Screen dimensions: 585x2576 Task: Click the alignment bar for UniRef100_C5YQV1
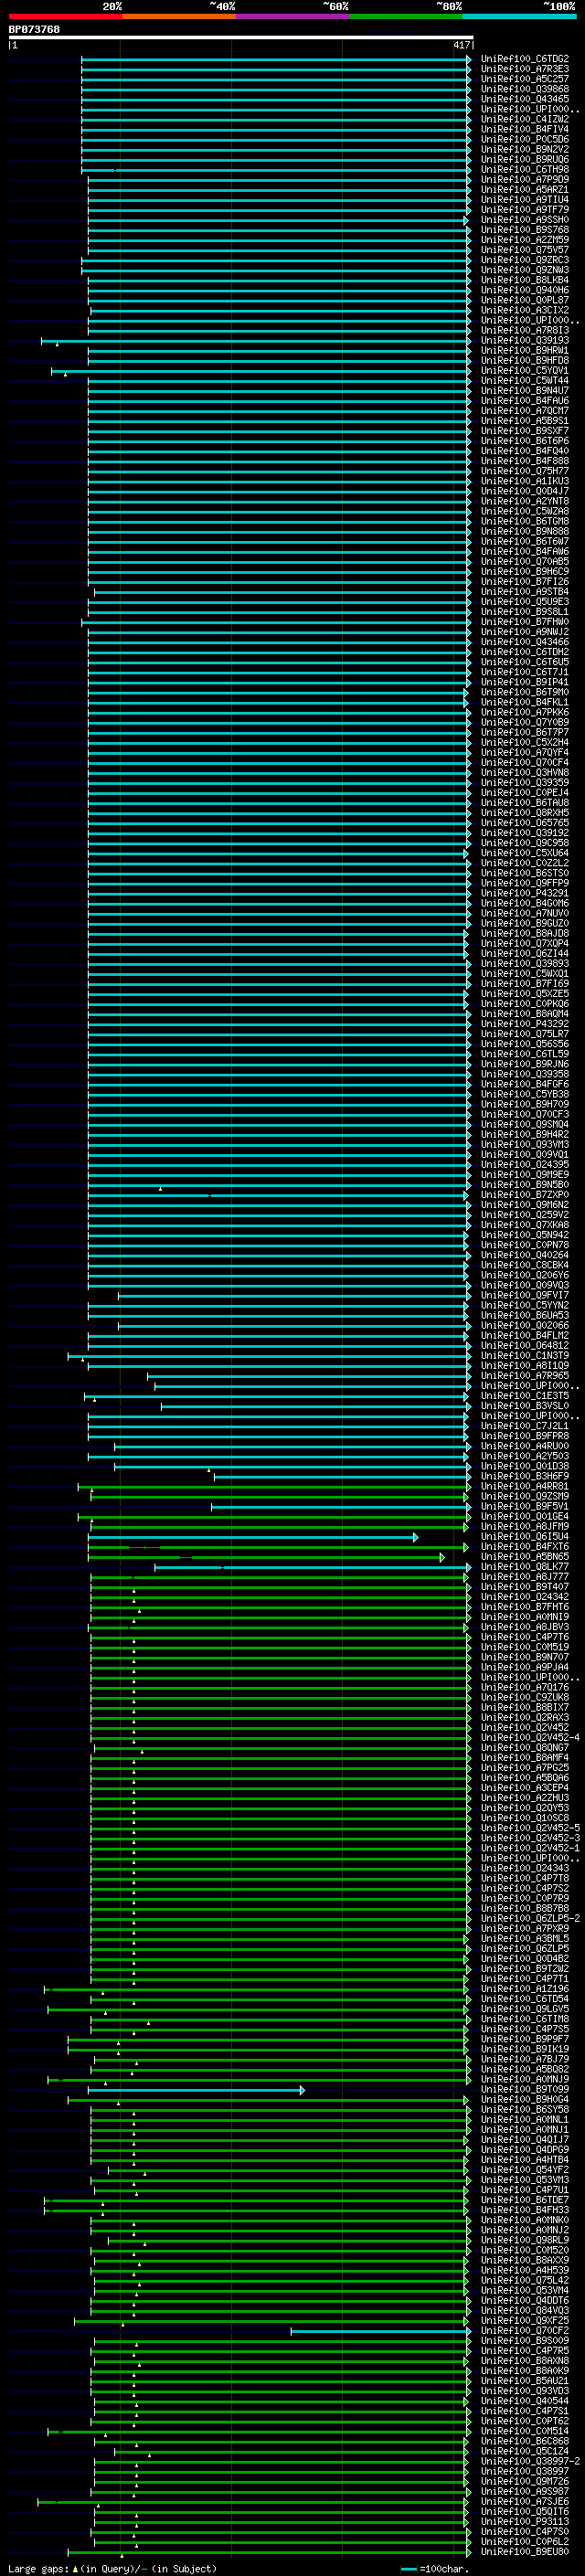261,371
